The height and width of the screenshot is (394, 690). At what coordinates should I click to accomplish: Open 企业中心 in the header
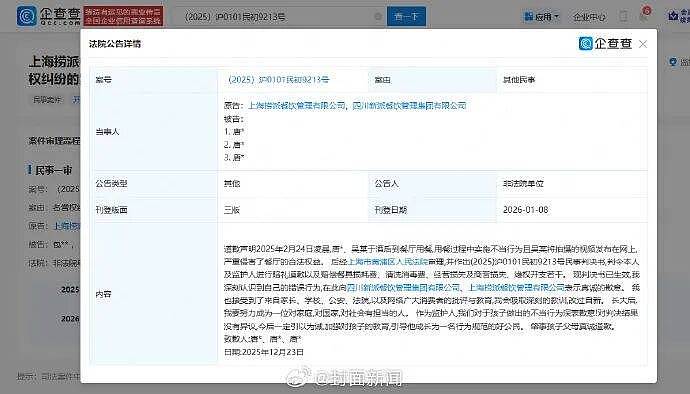tap(589, 17)
